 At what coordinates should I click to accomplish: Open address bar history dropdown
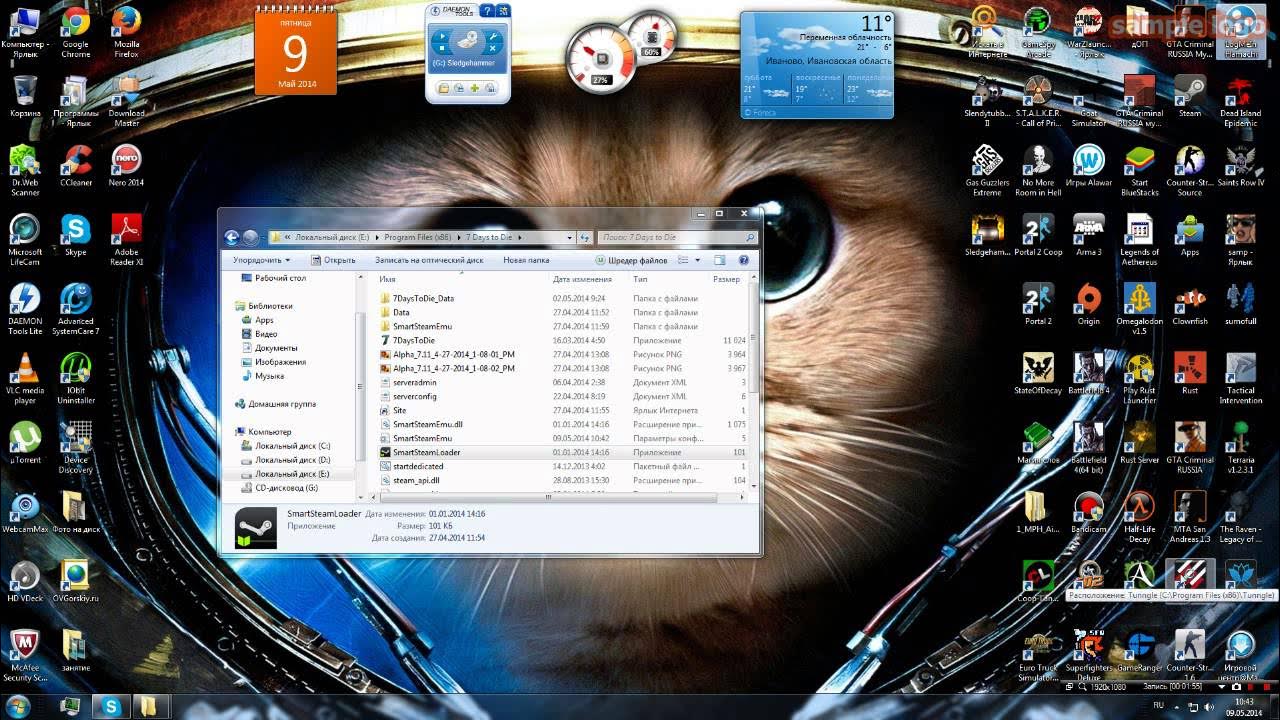pyautogui.click(x=569, y=237)
